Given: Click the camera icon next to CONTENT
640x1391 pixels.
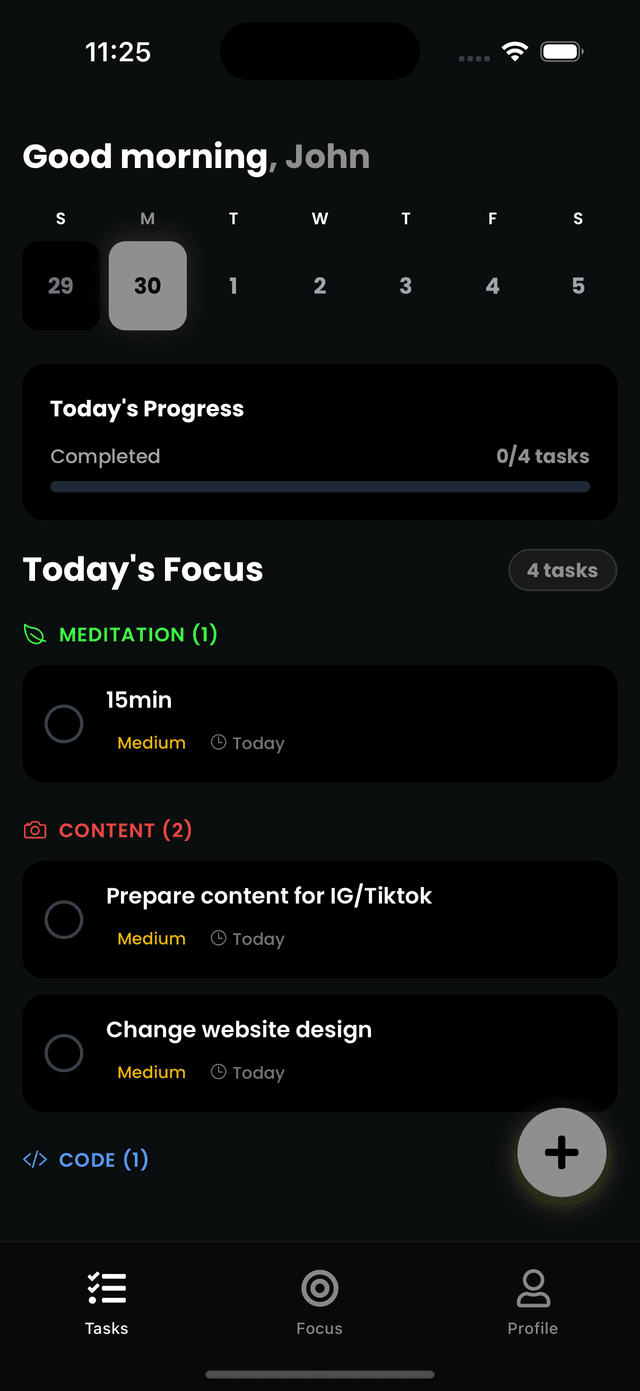Looking at the screenshot, I should [x=35, y=830].
